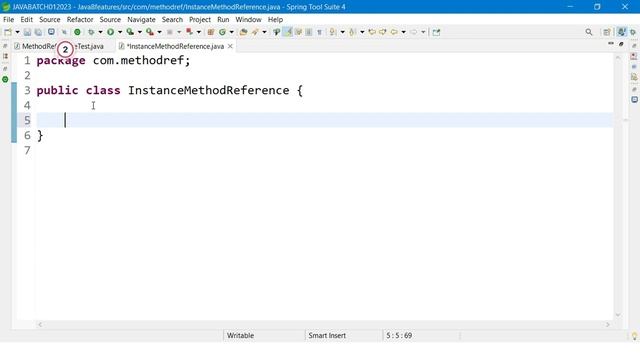Open the Window menu
640x360 pixels.
click(x=248, y=20)
